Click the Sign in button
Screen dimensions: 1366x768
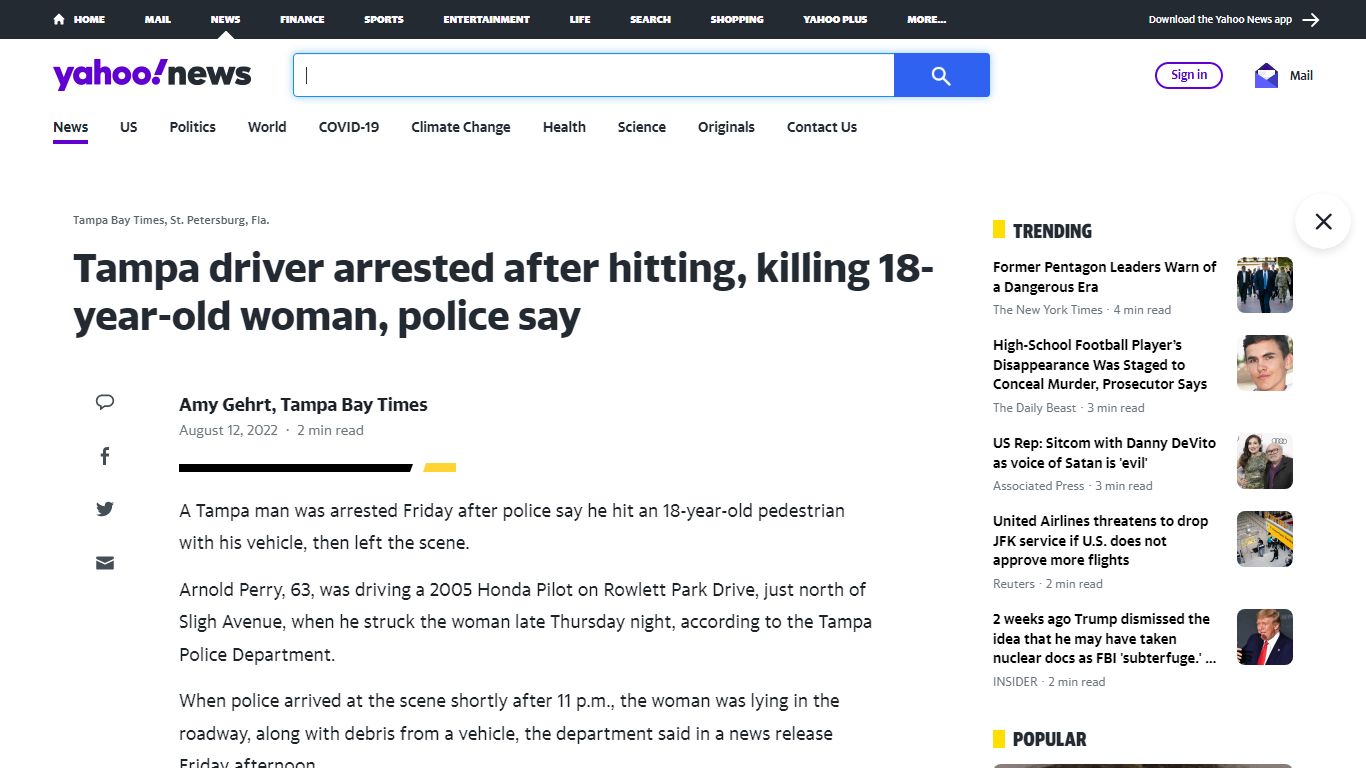click(1189, 75)
